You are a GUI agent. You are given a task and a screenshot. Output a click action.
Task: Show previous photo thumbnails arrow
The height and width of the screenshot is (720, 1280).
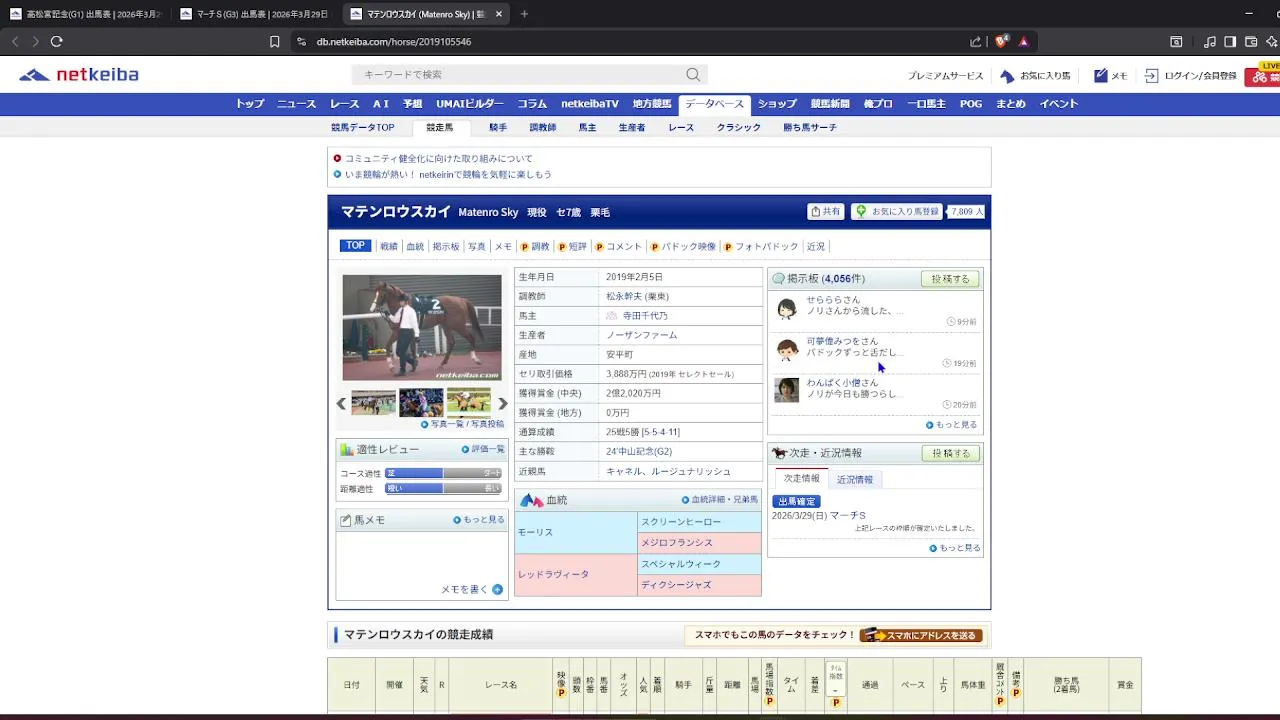[341, 404]
